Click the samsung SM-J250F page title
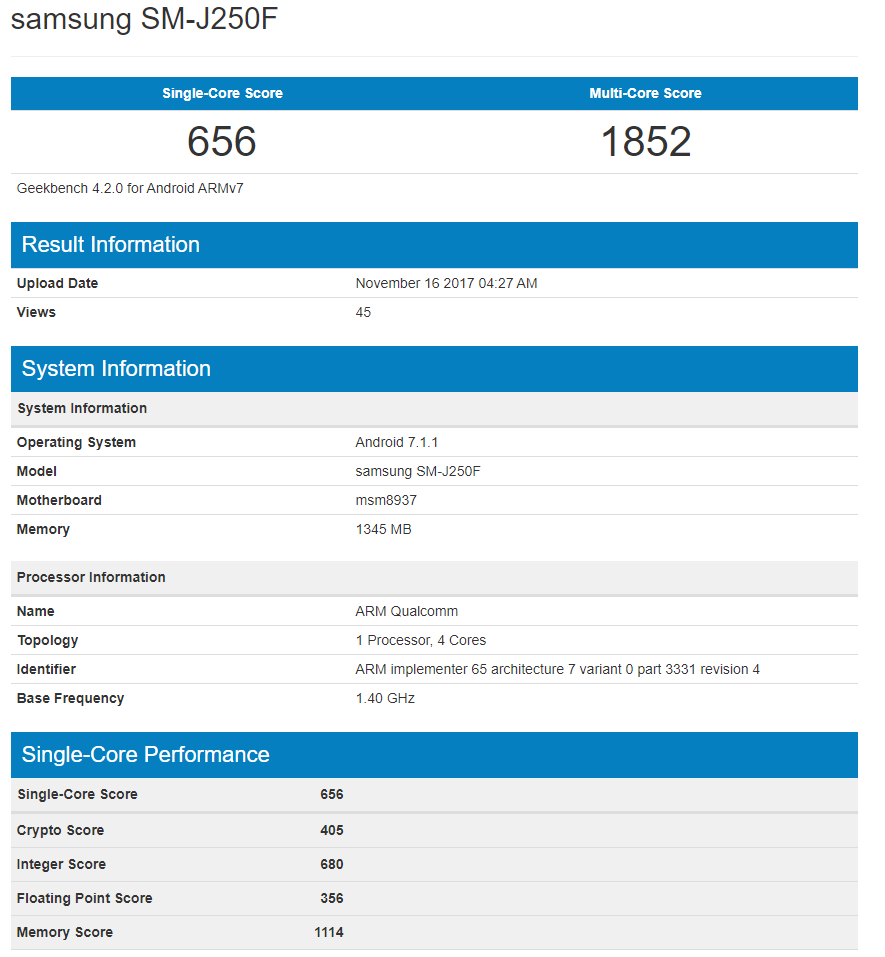 coord(144,18)
